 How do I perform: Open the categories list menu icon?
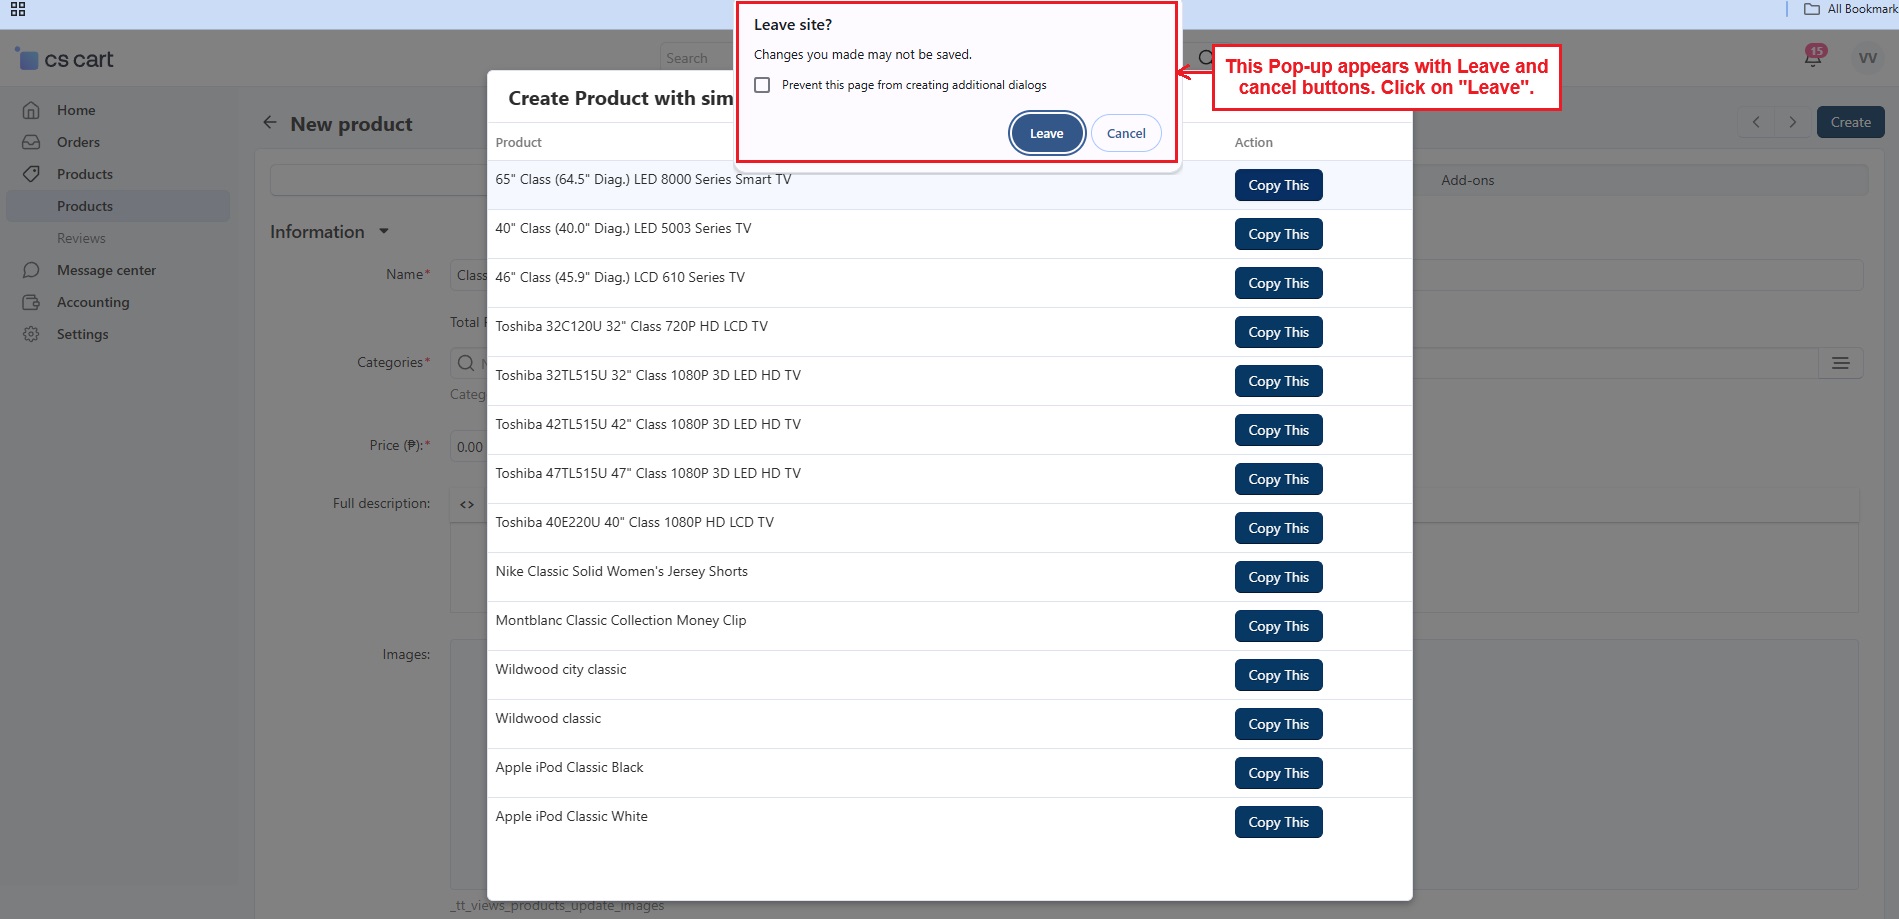tap(1840, 363)
